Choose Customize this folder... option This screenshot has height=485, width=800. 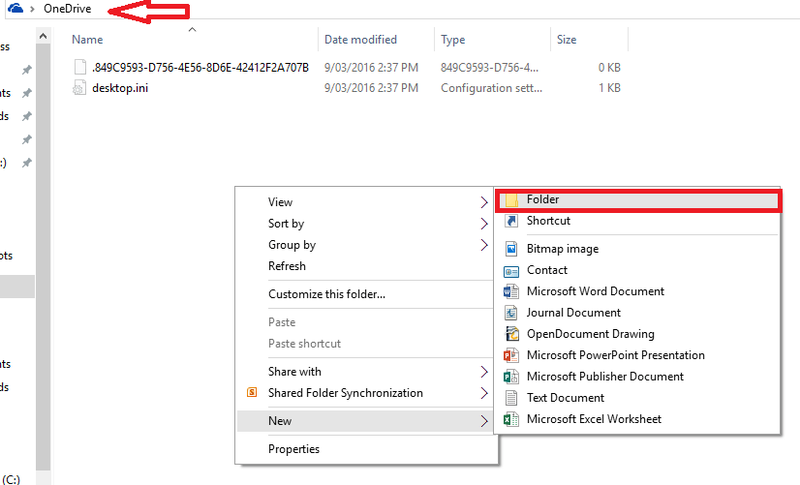[366, 294]
